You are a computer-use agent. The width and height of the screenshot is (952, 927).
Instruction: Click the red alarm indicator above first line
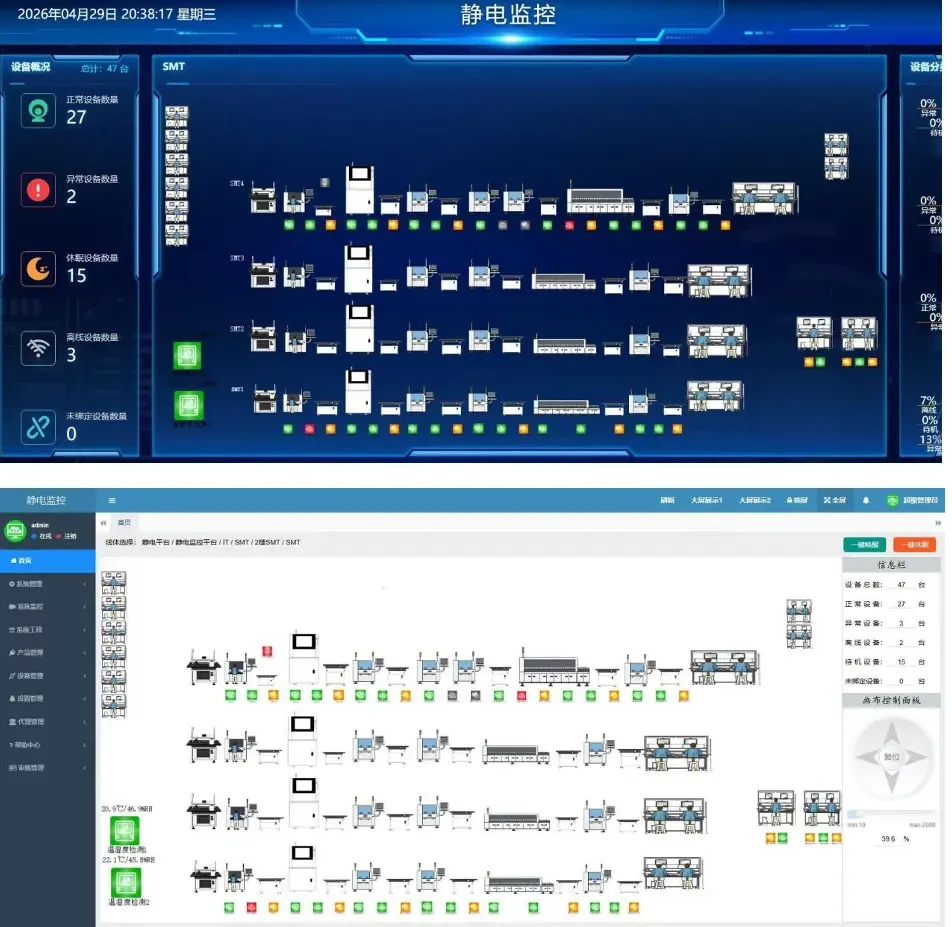pos(267,651)
